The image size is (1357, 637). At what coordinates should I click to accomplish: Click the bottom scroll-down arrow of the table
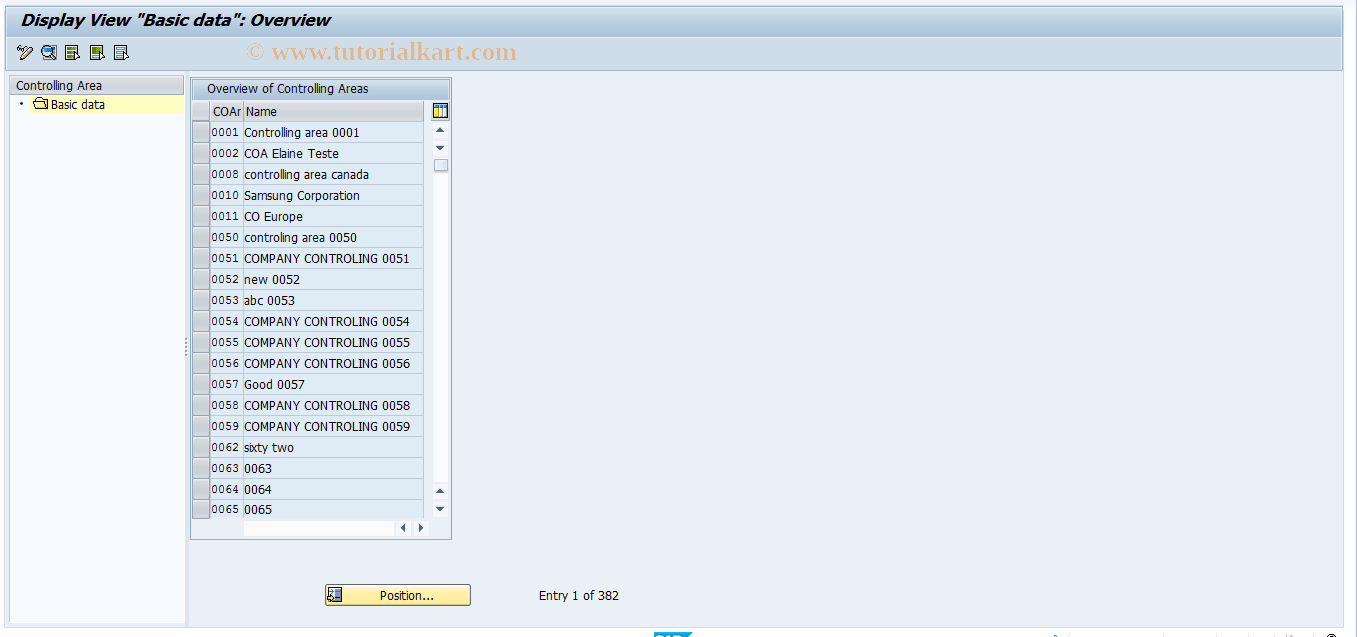coord(440,508)
